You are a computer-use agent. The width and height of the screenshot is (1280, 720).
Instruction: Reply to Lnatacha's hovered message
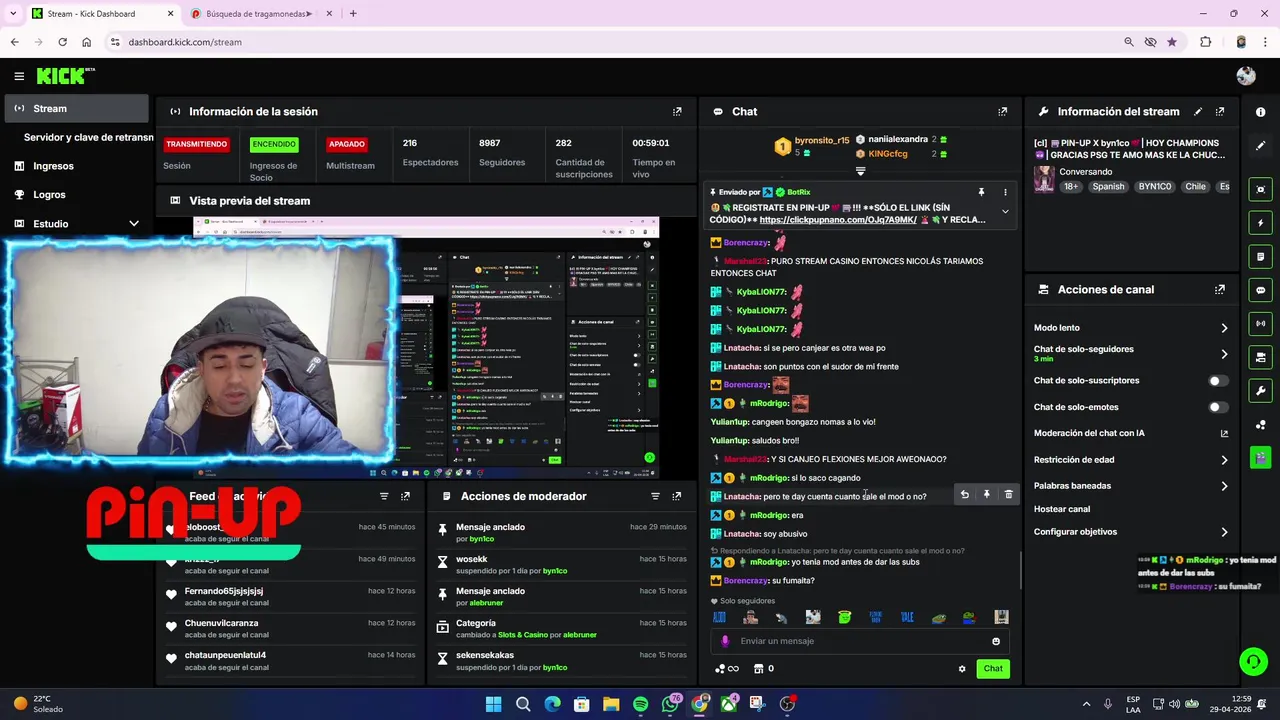tap(964, 495)
